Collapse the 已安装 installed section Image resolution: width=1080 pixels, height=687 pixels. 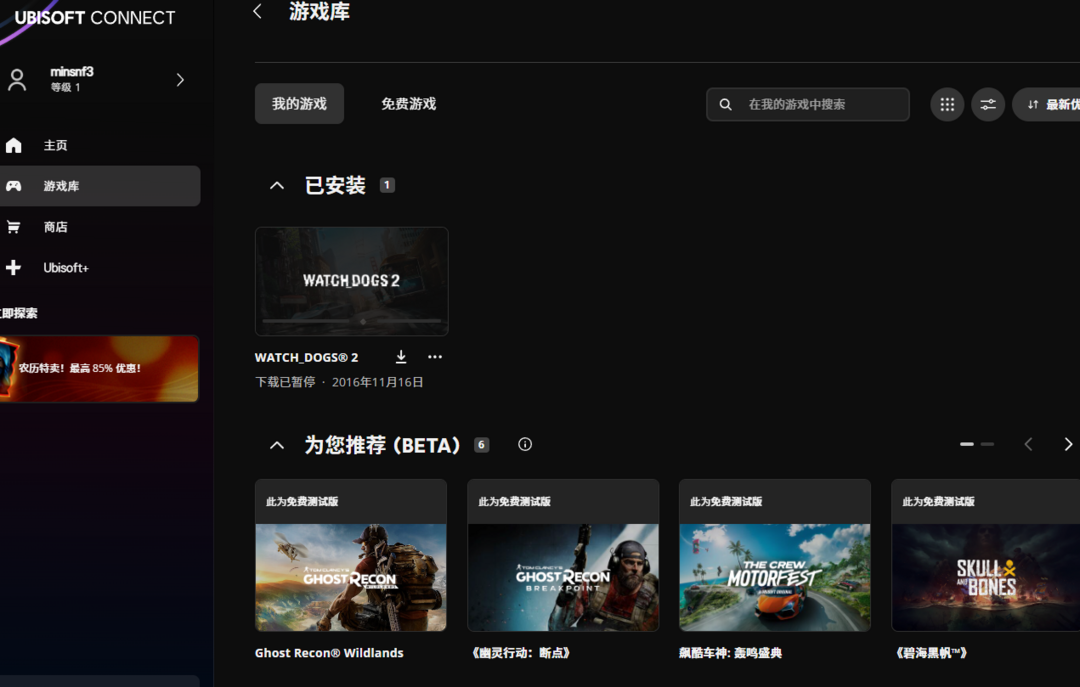point(277,186)
